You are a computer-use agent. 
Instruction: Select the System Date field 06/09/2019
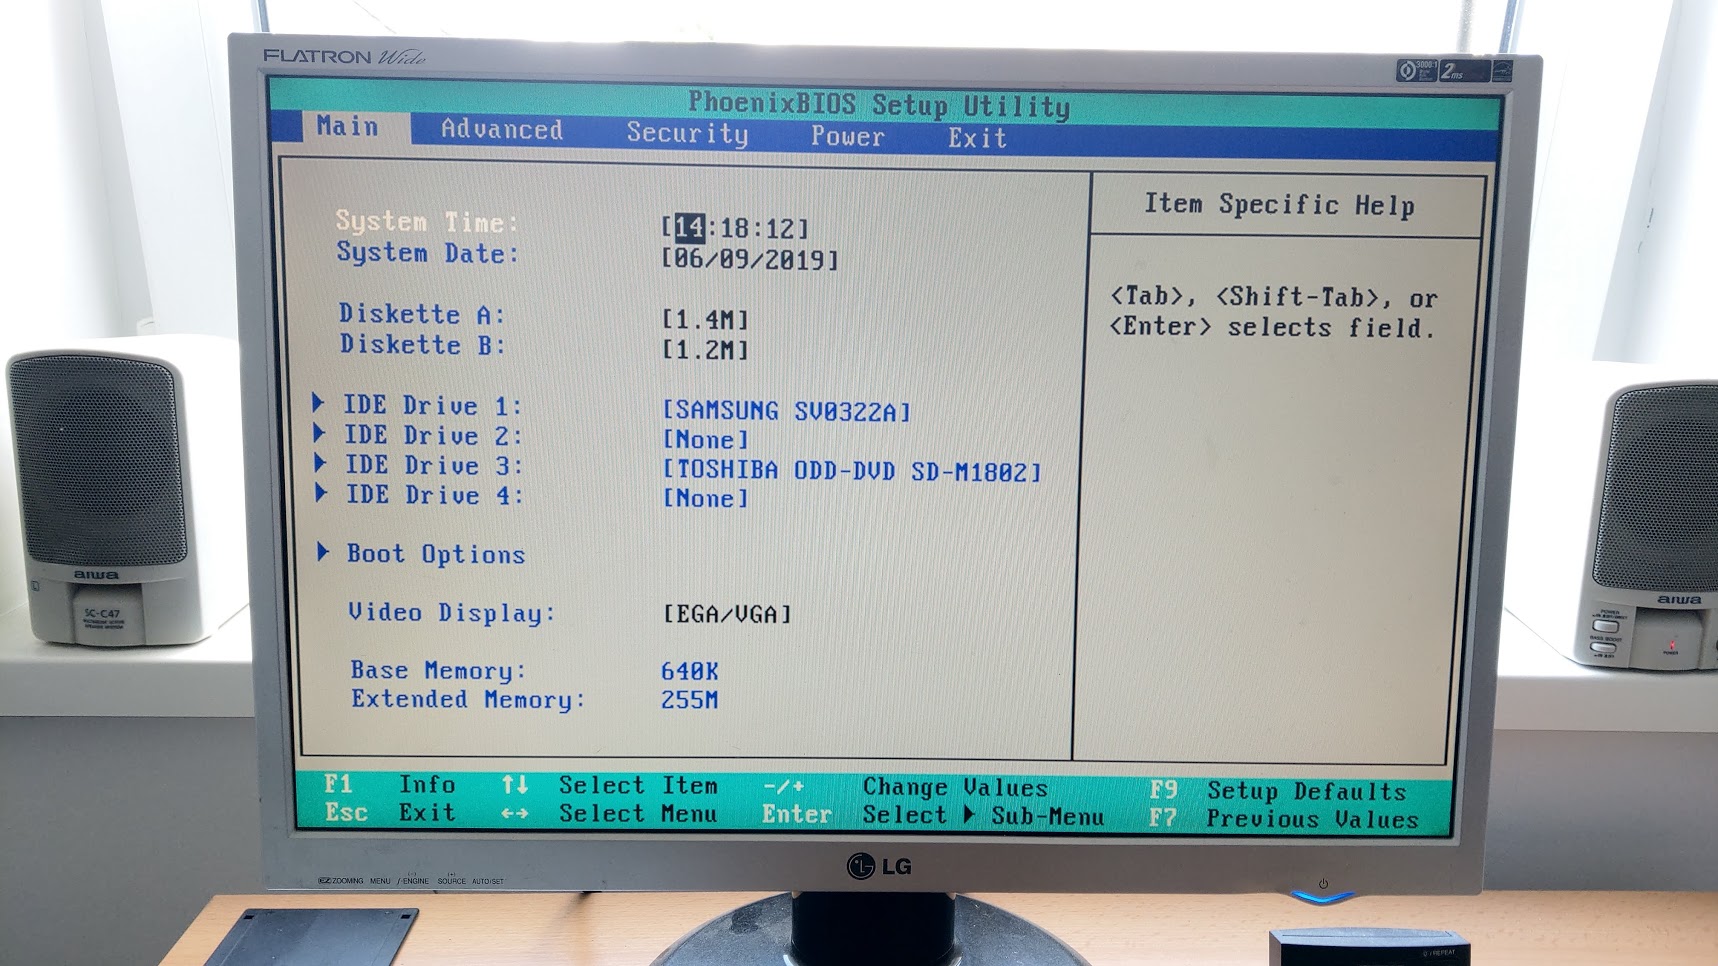pyautogui.click(x=750, y=260)
